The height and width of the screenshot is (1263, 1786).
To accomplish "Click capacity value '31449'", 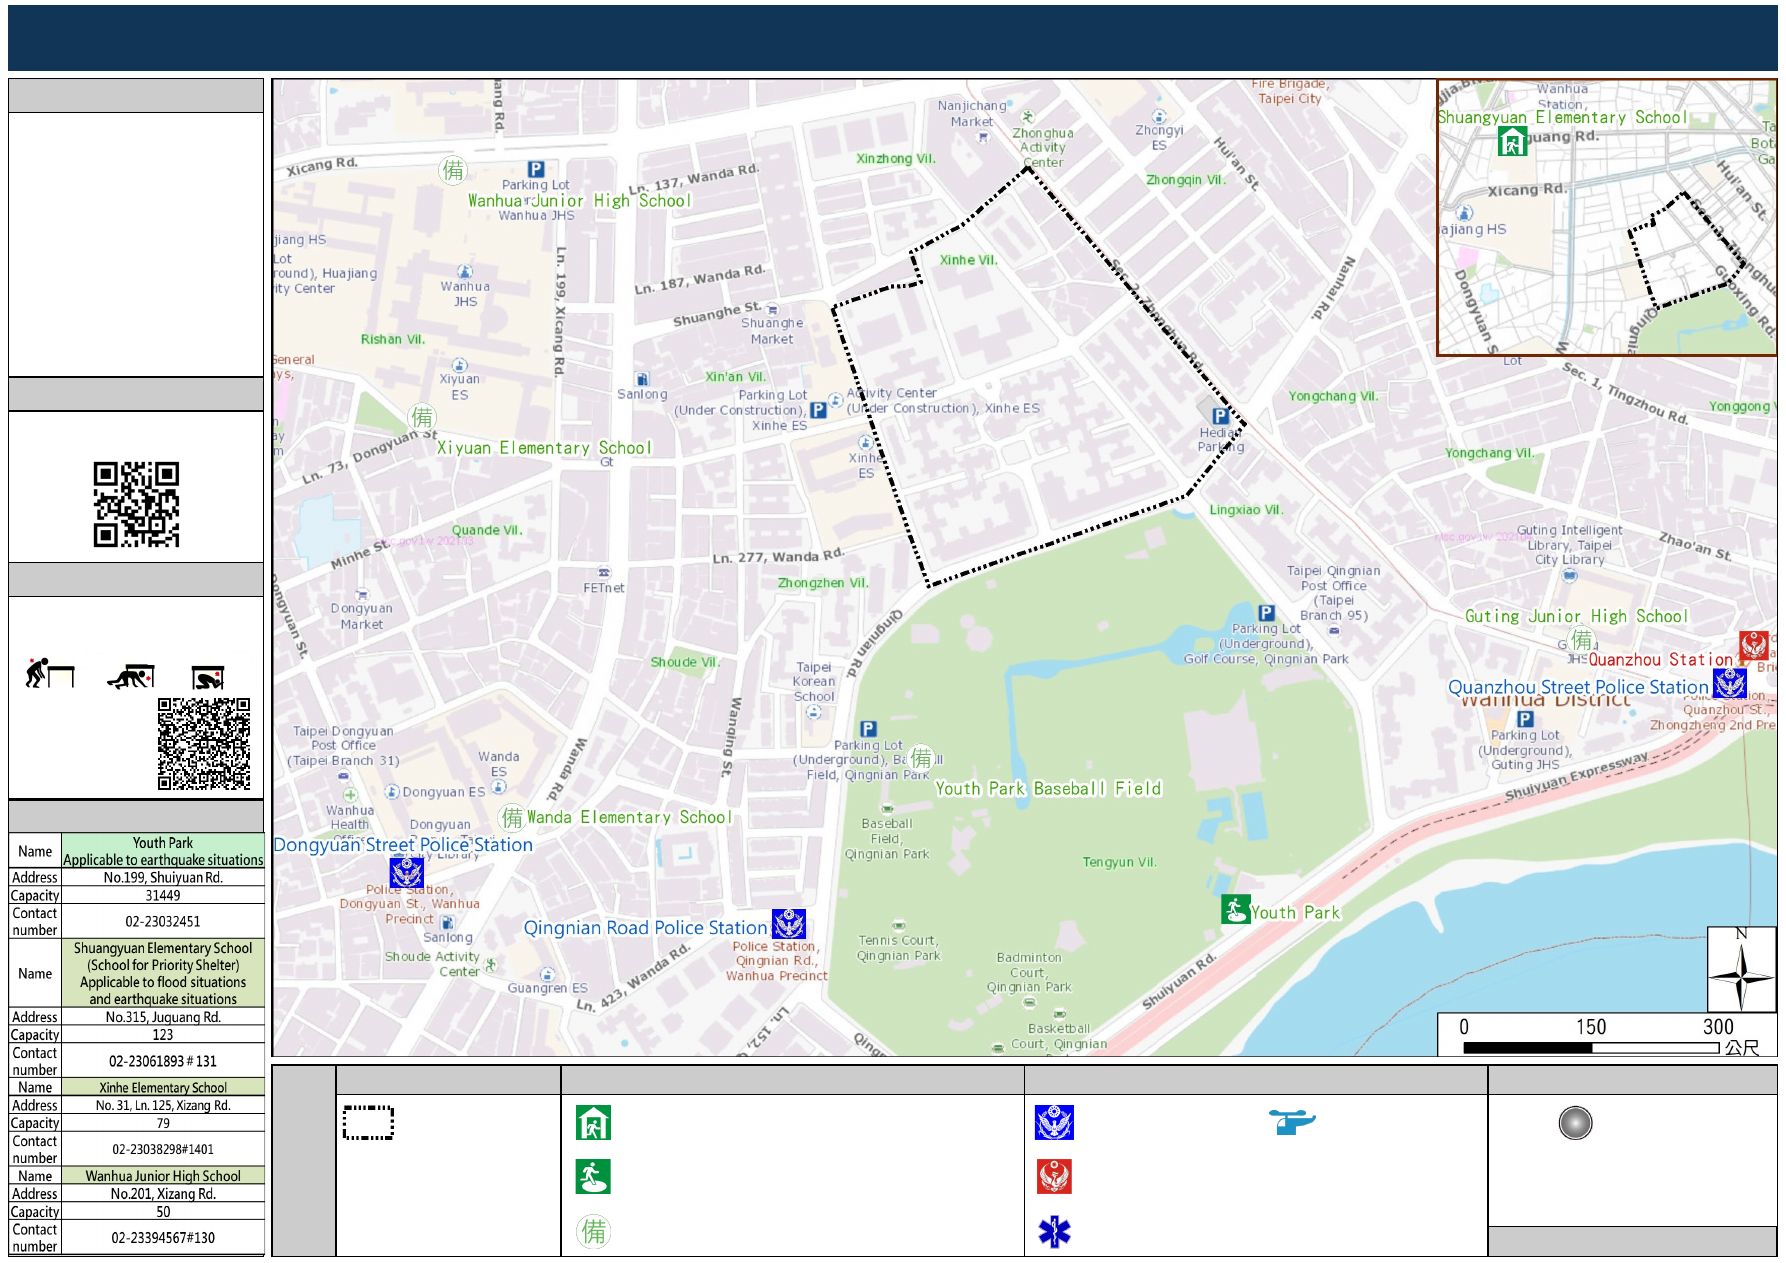I will (x=163, y=895).
